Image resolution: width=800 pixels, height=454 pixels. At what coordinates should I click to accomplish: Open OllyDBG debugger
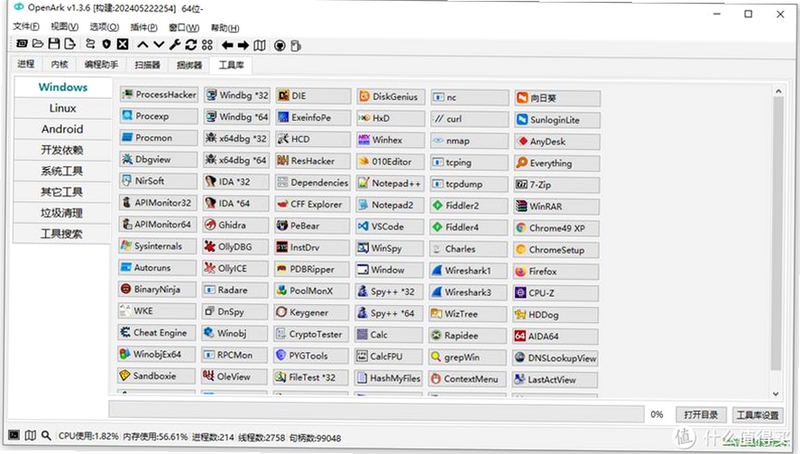[235, 247]
